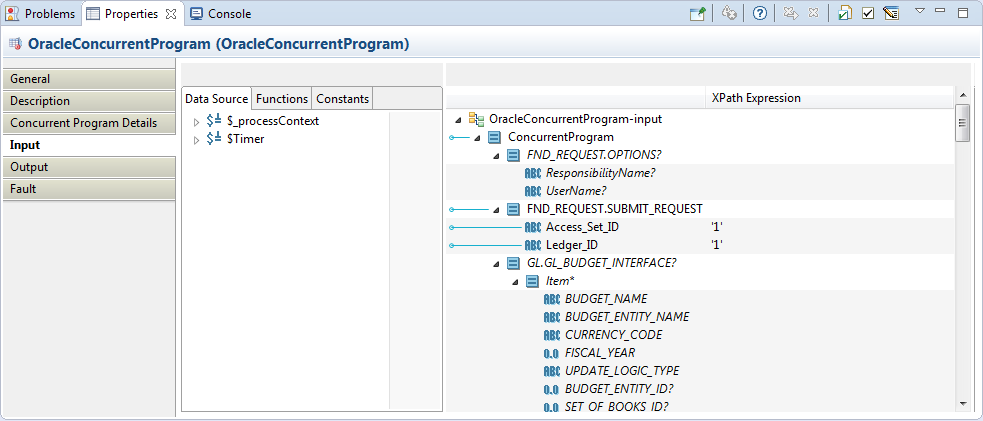Click the ConcurrentProgram element icon
983x421 pixels.
click(494, 137)
